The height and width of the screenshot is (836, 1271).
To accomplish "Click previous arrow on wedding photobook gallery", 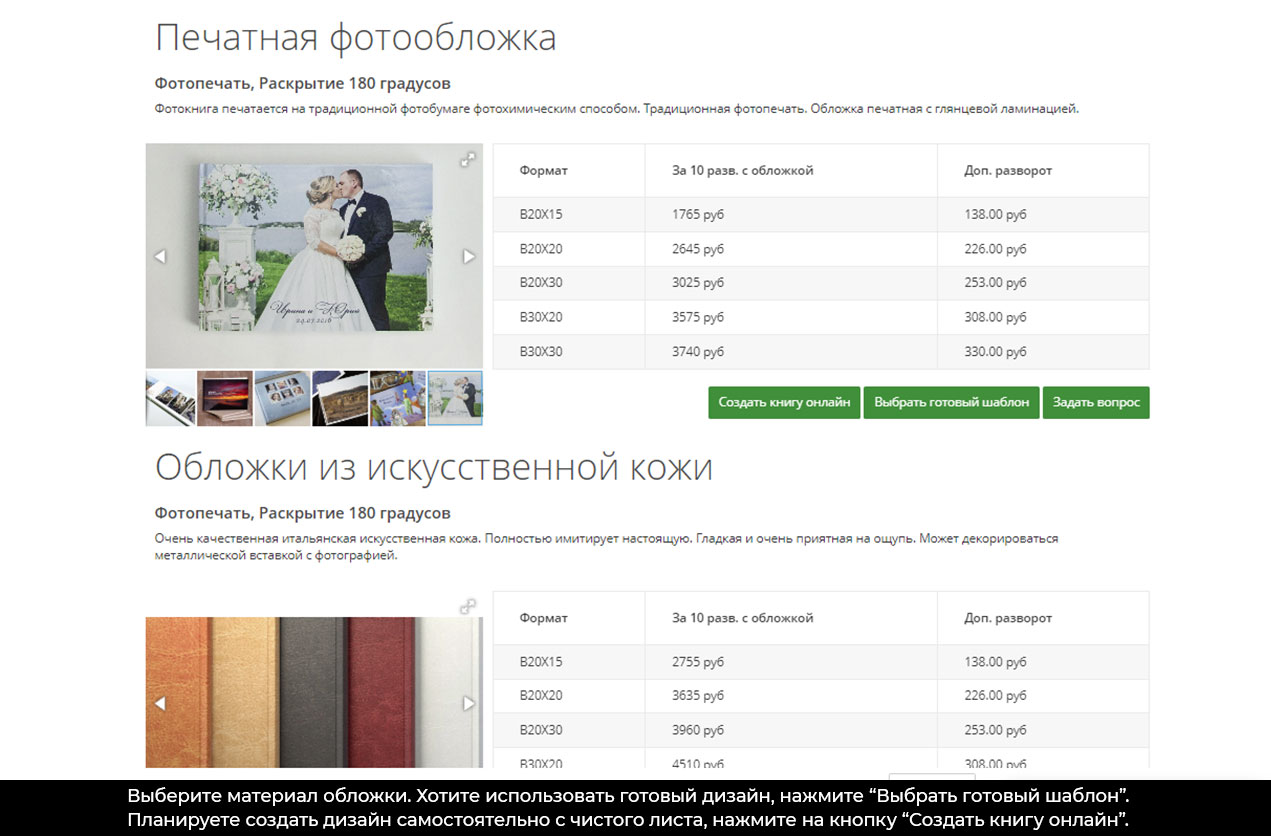I will (160, 257).
